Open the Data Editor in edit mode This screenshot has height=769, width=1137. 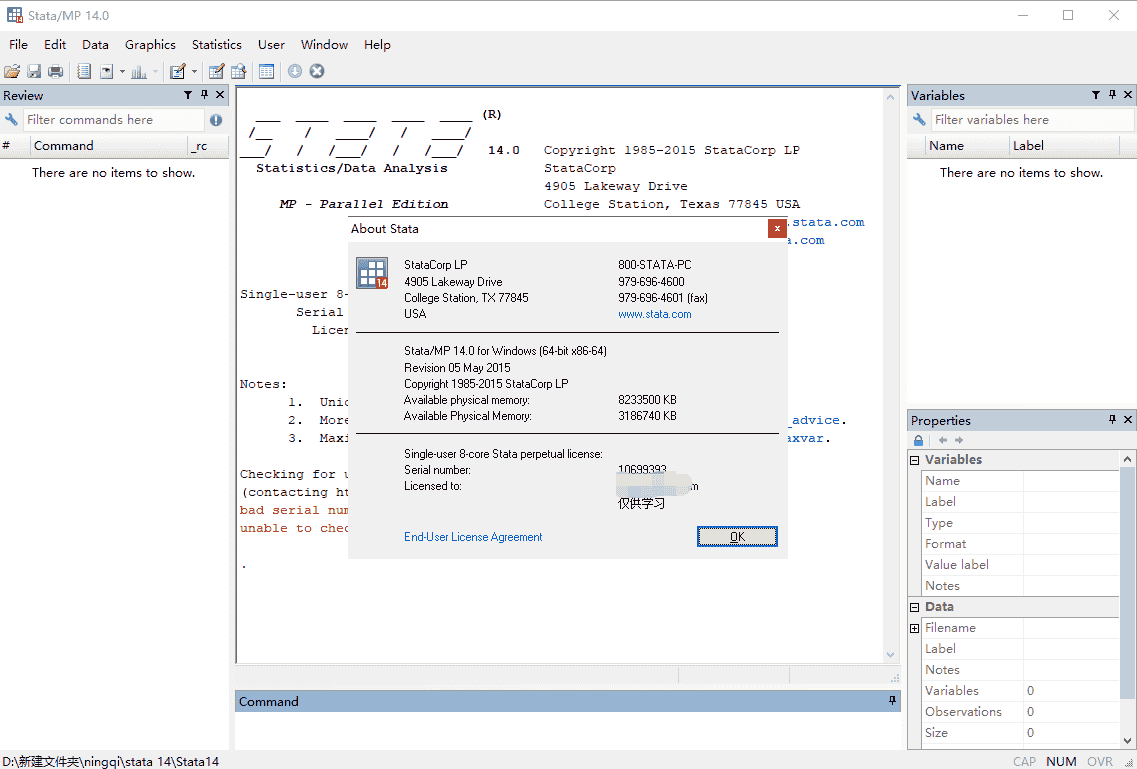(x=216, y=71)
